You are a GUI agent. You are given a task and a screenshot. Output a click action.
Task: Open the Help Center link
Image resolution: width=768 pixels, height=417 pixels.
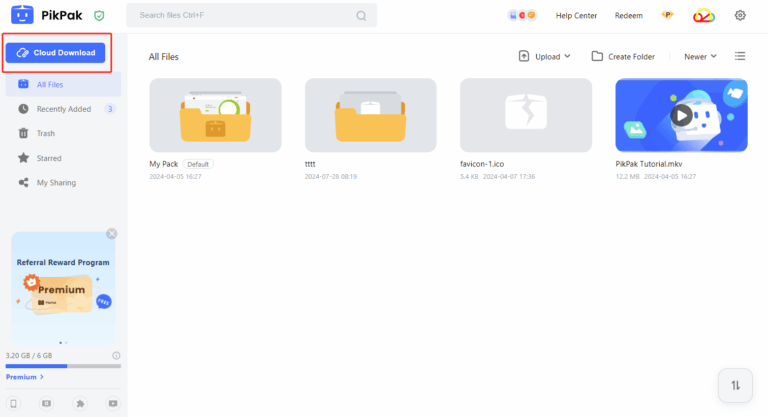576,15
